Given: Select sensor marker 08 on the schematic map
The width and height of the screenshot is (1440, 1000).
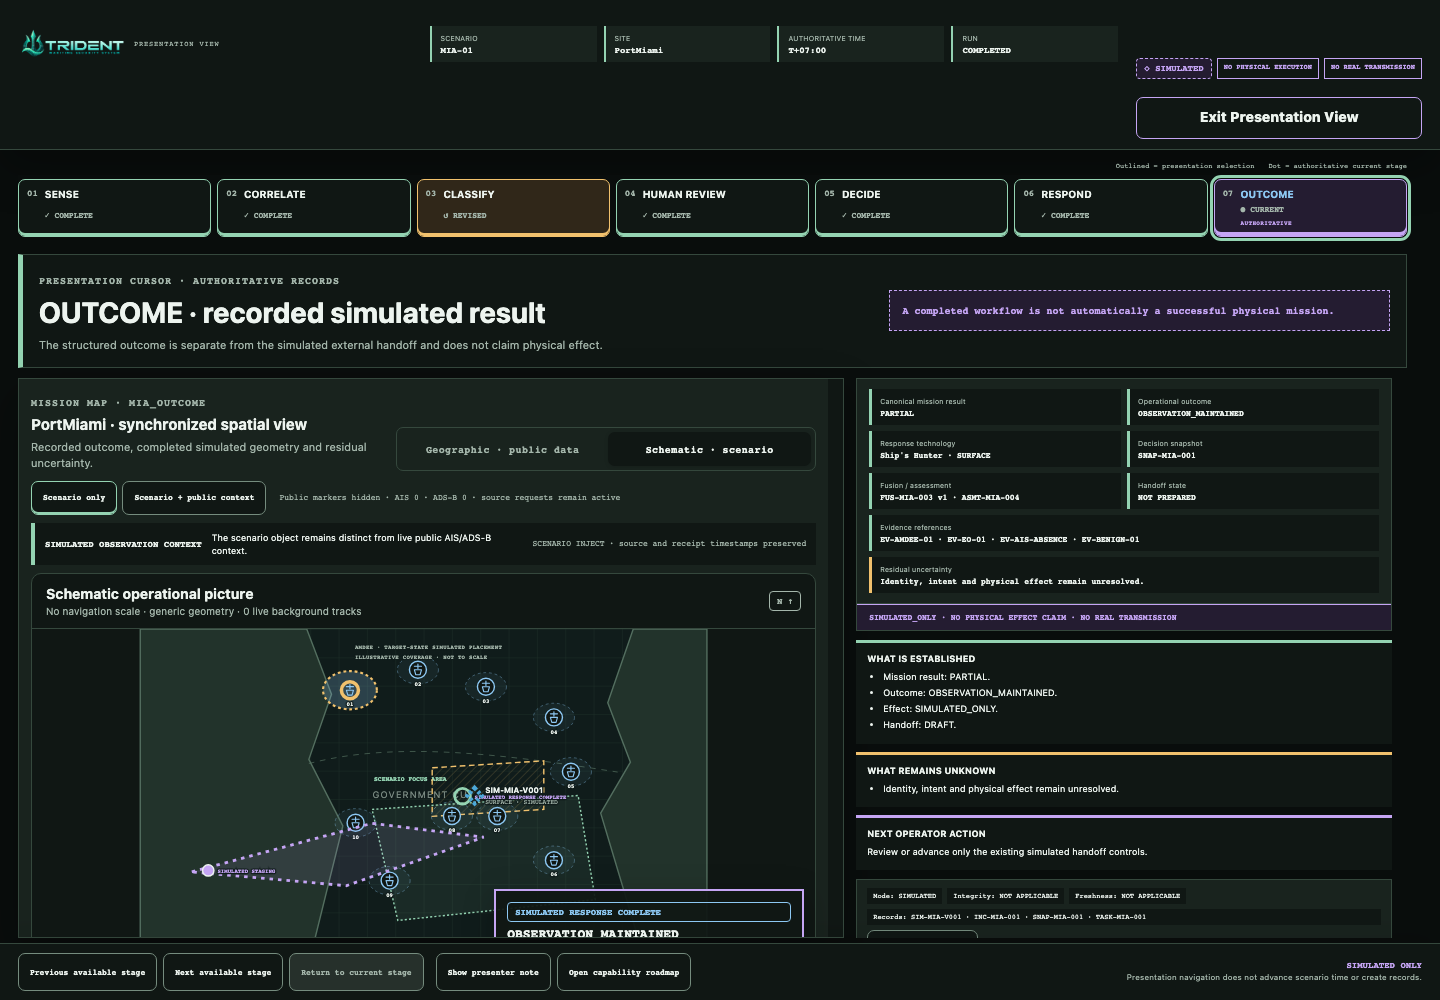Looking at the screenshot, I should coord(451,816).
